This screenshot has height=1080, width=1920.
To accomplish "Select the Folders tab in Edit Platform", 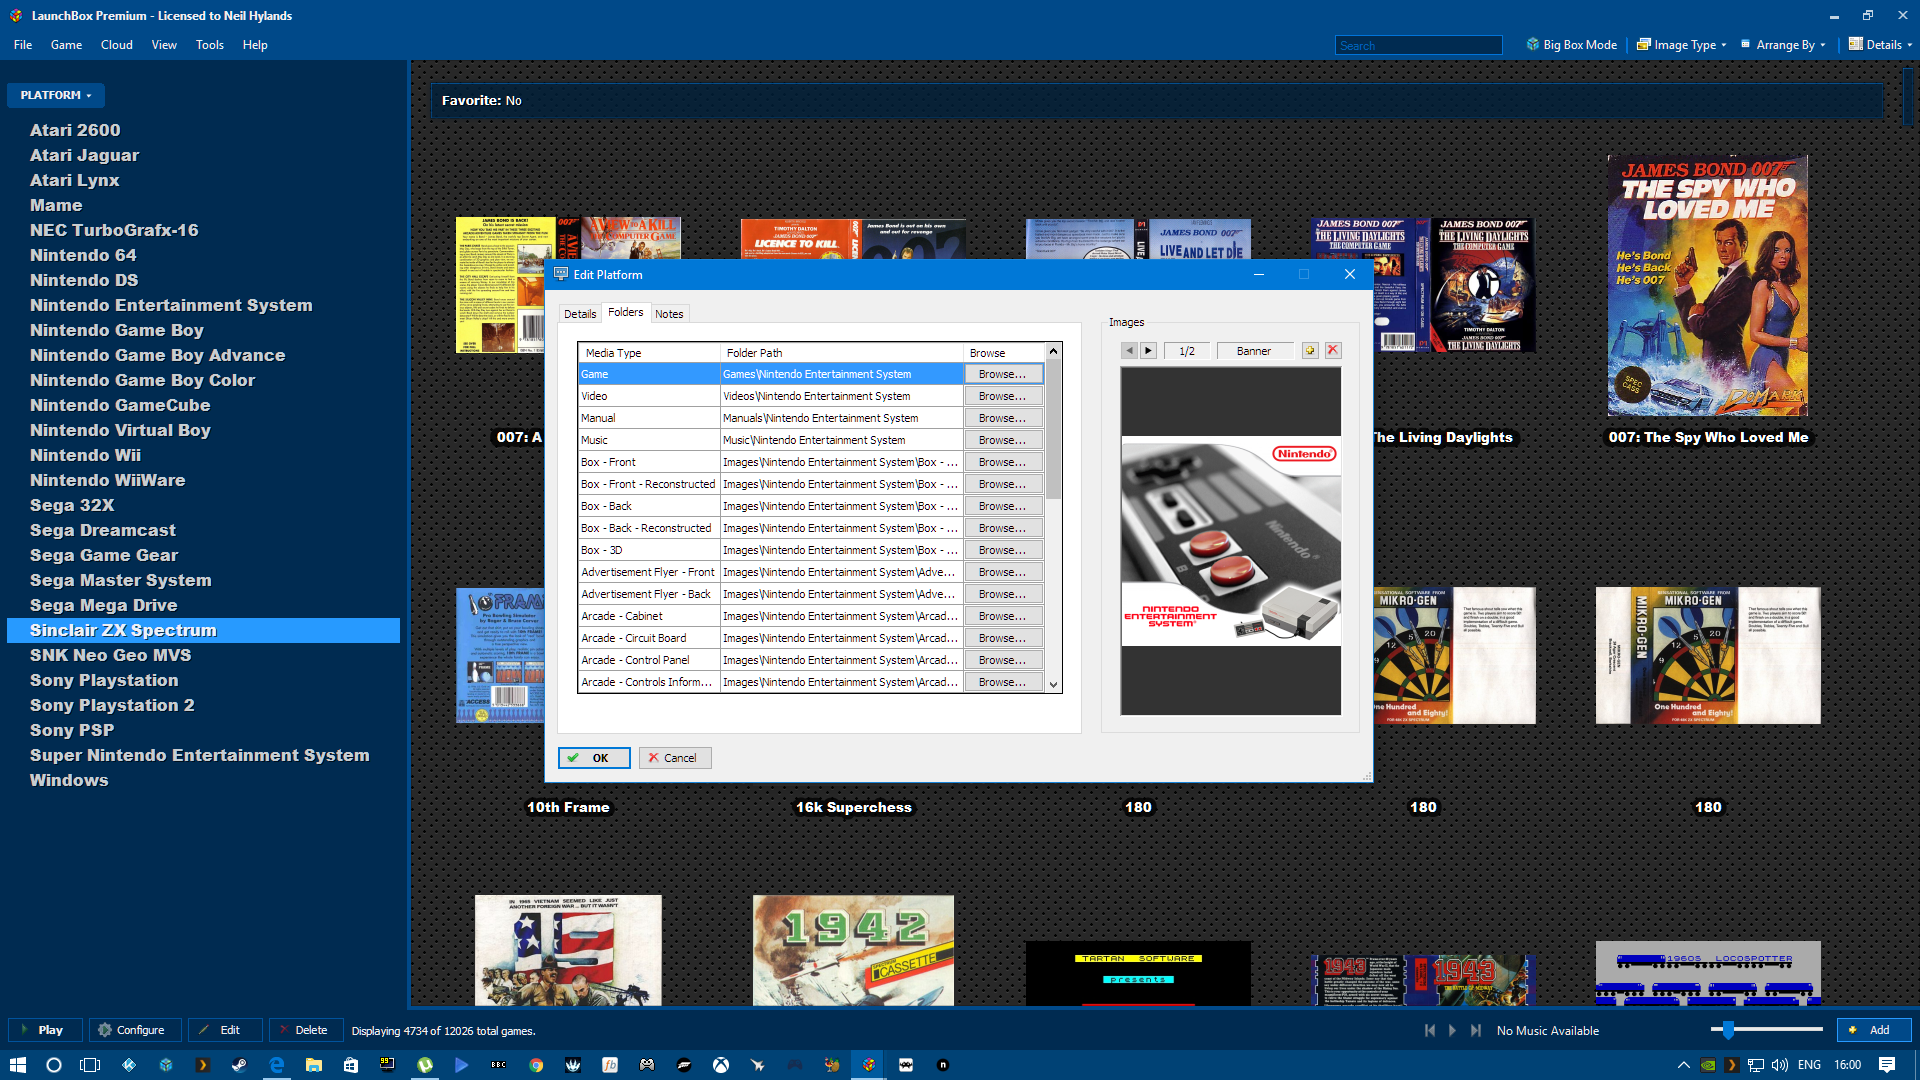I will tap(626, 312).
